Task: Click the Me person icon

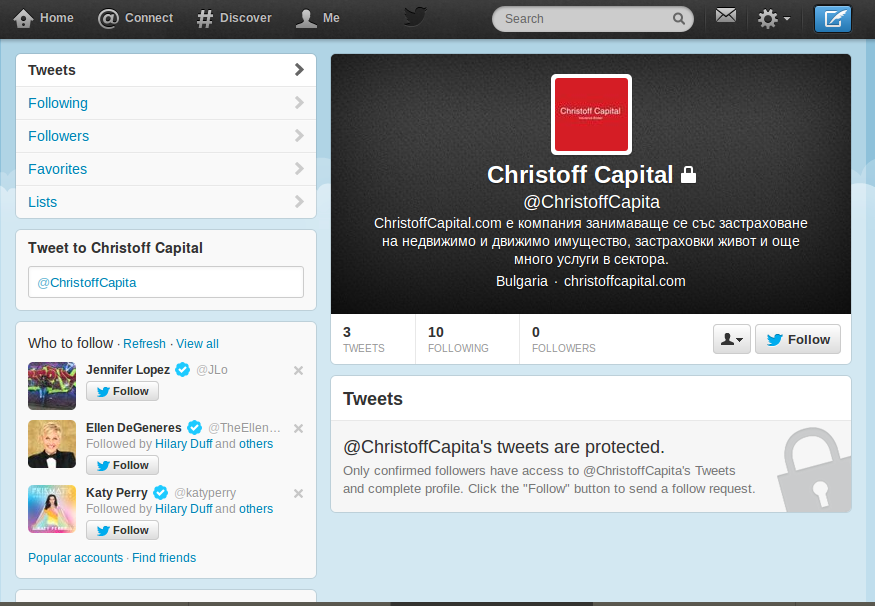Action: tap(306, 18)
